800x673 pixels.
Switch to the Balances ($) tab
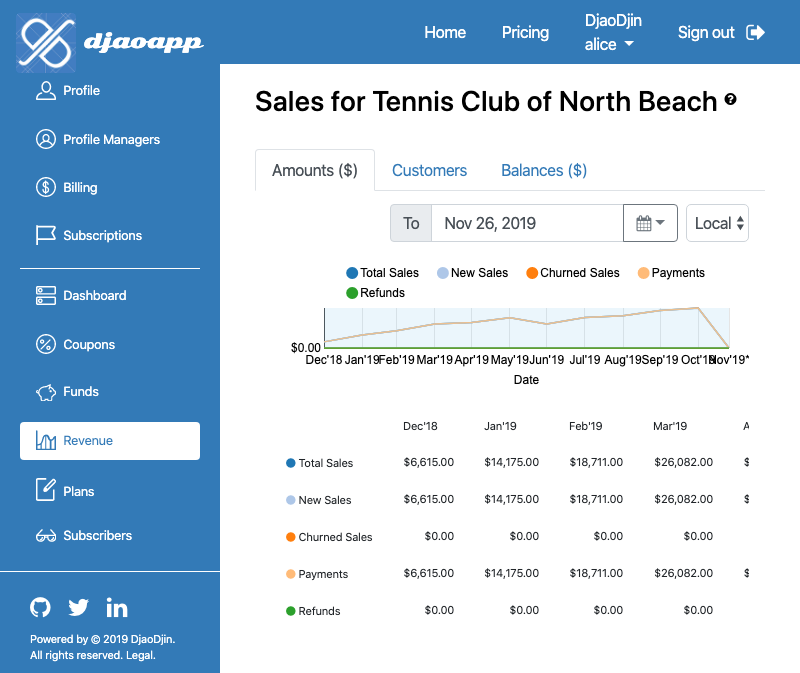point(544,170)
